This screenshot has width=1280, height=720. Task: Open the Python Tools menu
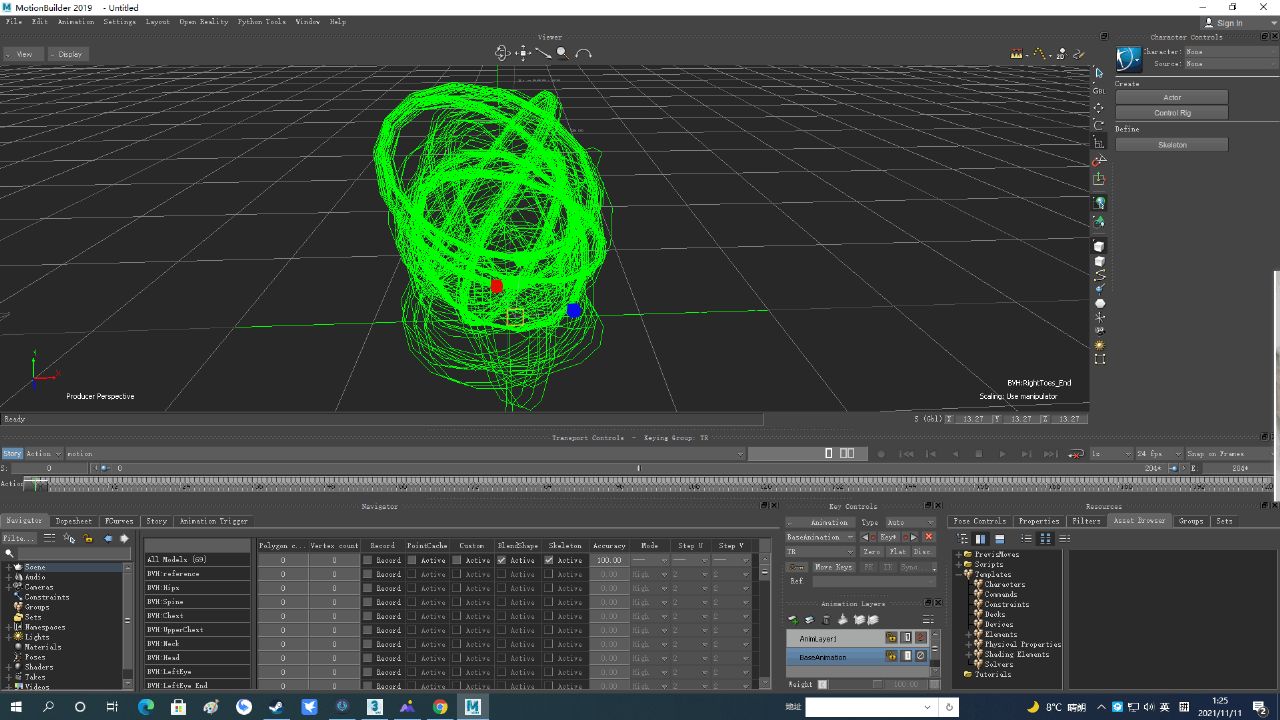tap(261, 21)
